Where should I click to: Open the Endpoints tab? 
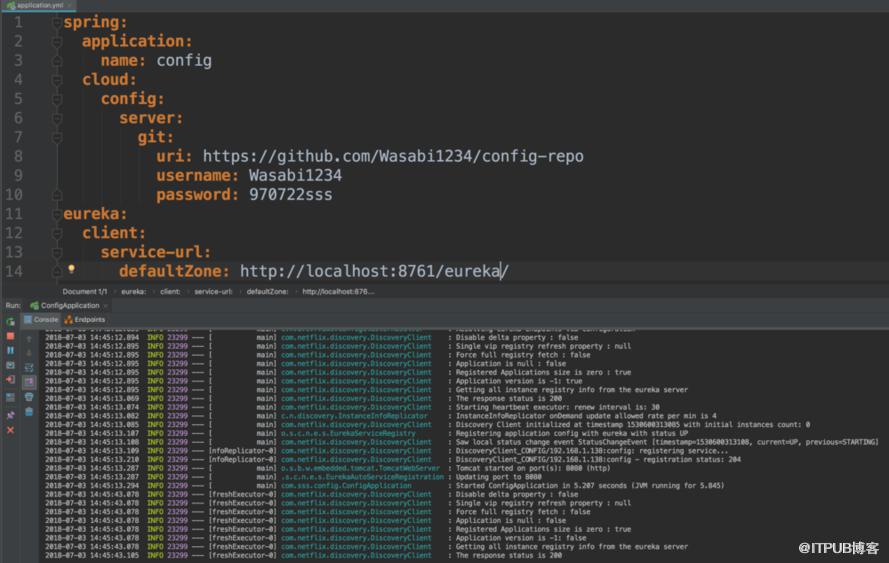(85, 320)
